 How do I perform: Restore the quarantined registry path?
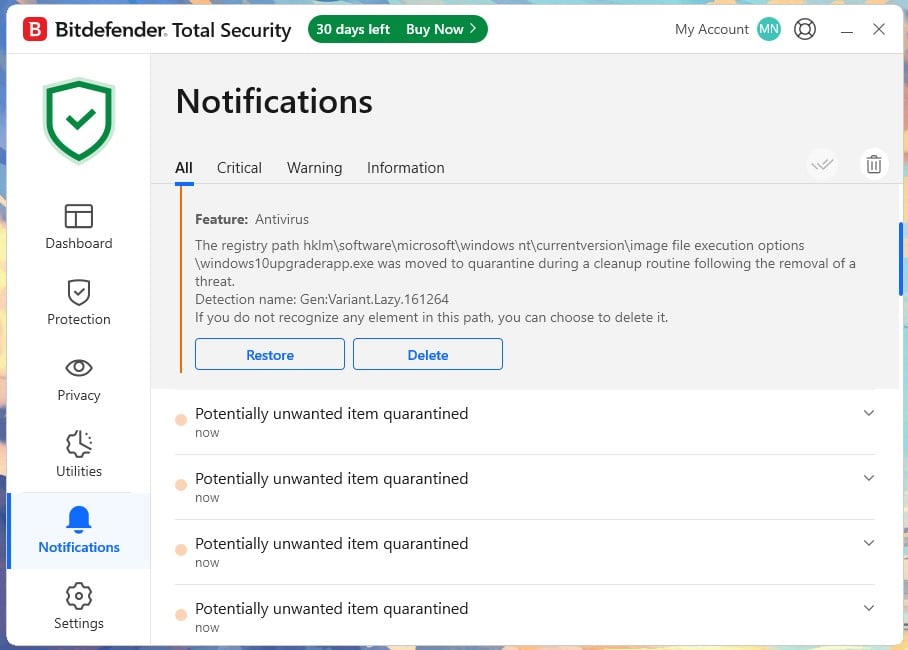coord(270,354)
